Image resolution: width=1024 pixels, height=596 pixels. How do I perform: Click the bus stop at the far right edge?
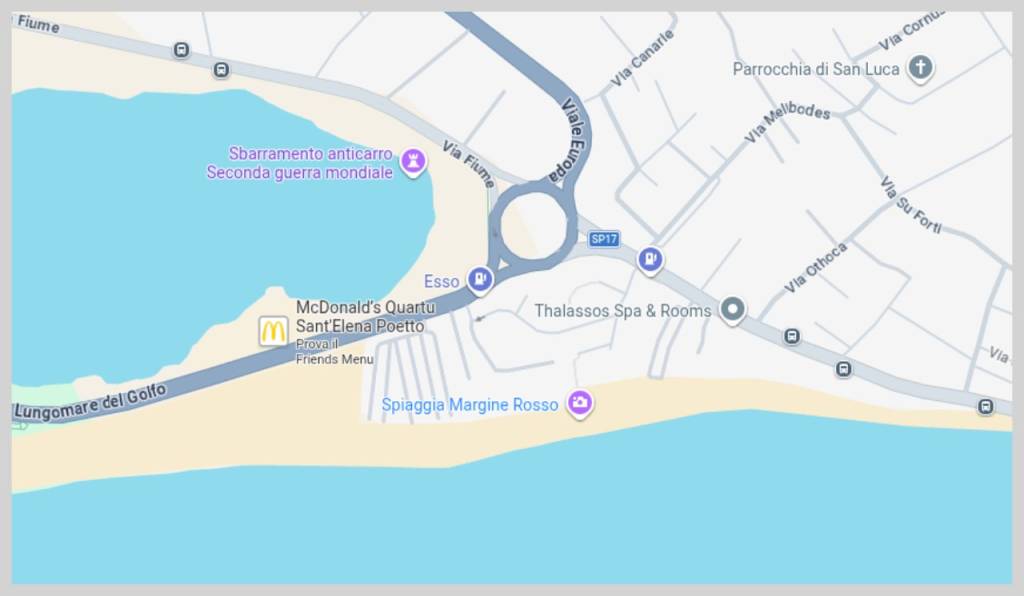[x=985, y=407]
